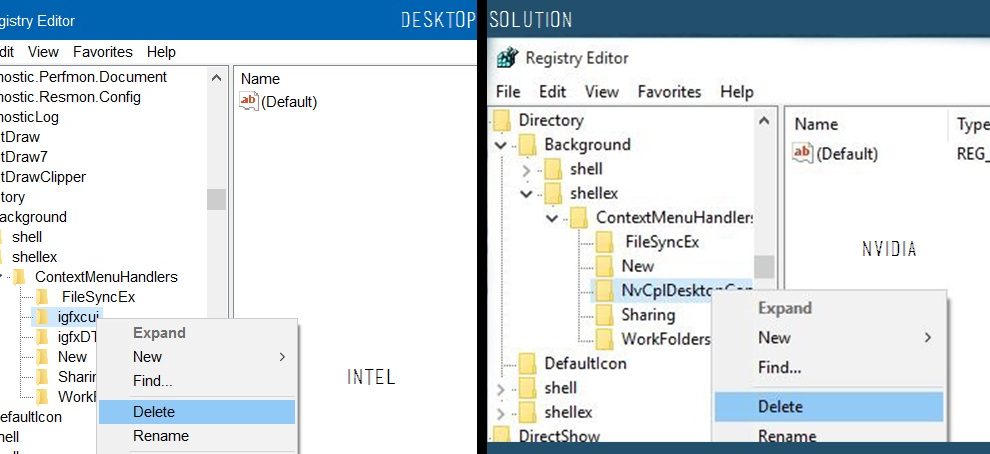This screenshot has width=990, height=454.
Task: Expand the shell key beneath Background
Action: (527, 169)
